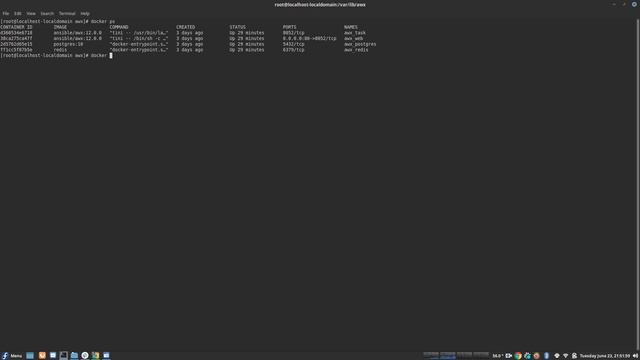The image size is (640, 360).
Task: Click the Up 29 minutes status of awx_redis
Action: click(x=247, y=50)
